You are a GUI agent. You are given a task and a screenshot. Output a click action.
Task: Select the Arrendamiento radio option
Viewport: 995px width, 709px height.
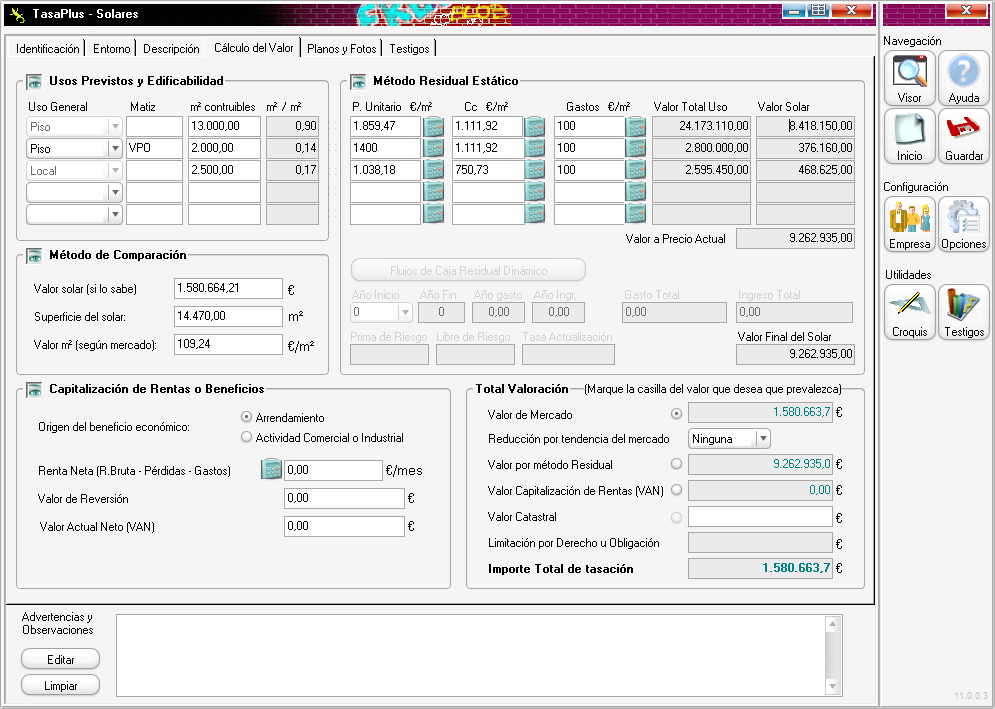coord(246,417)
